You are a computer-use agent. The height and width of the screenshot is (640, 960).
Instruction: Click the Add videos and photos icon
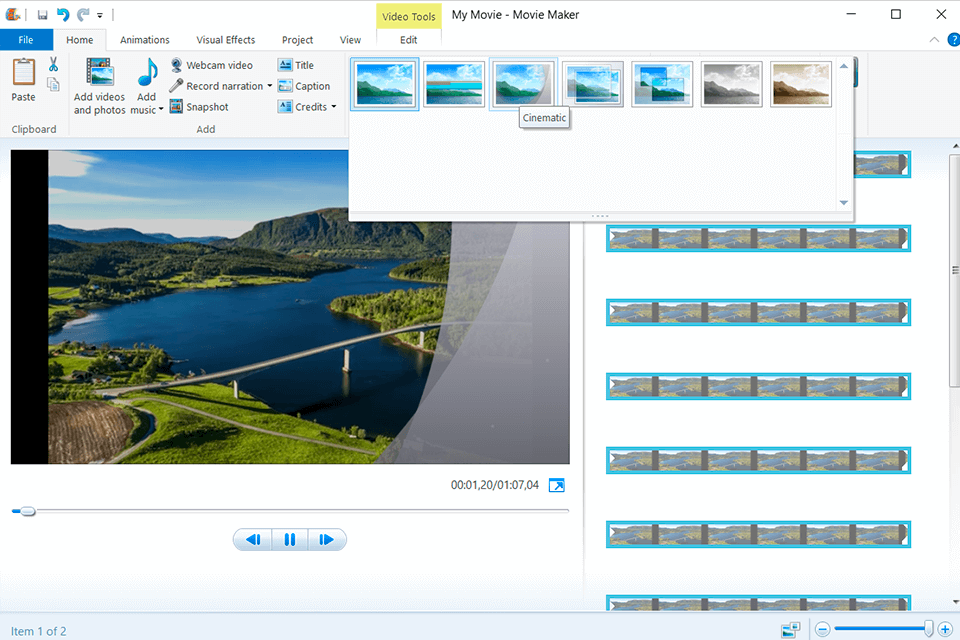coord(99,74)
